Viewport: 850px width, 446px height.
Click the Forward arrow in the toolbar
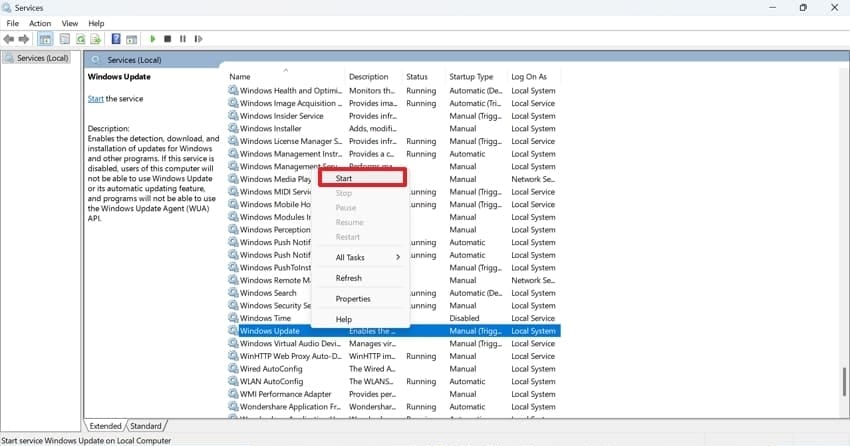24,39
